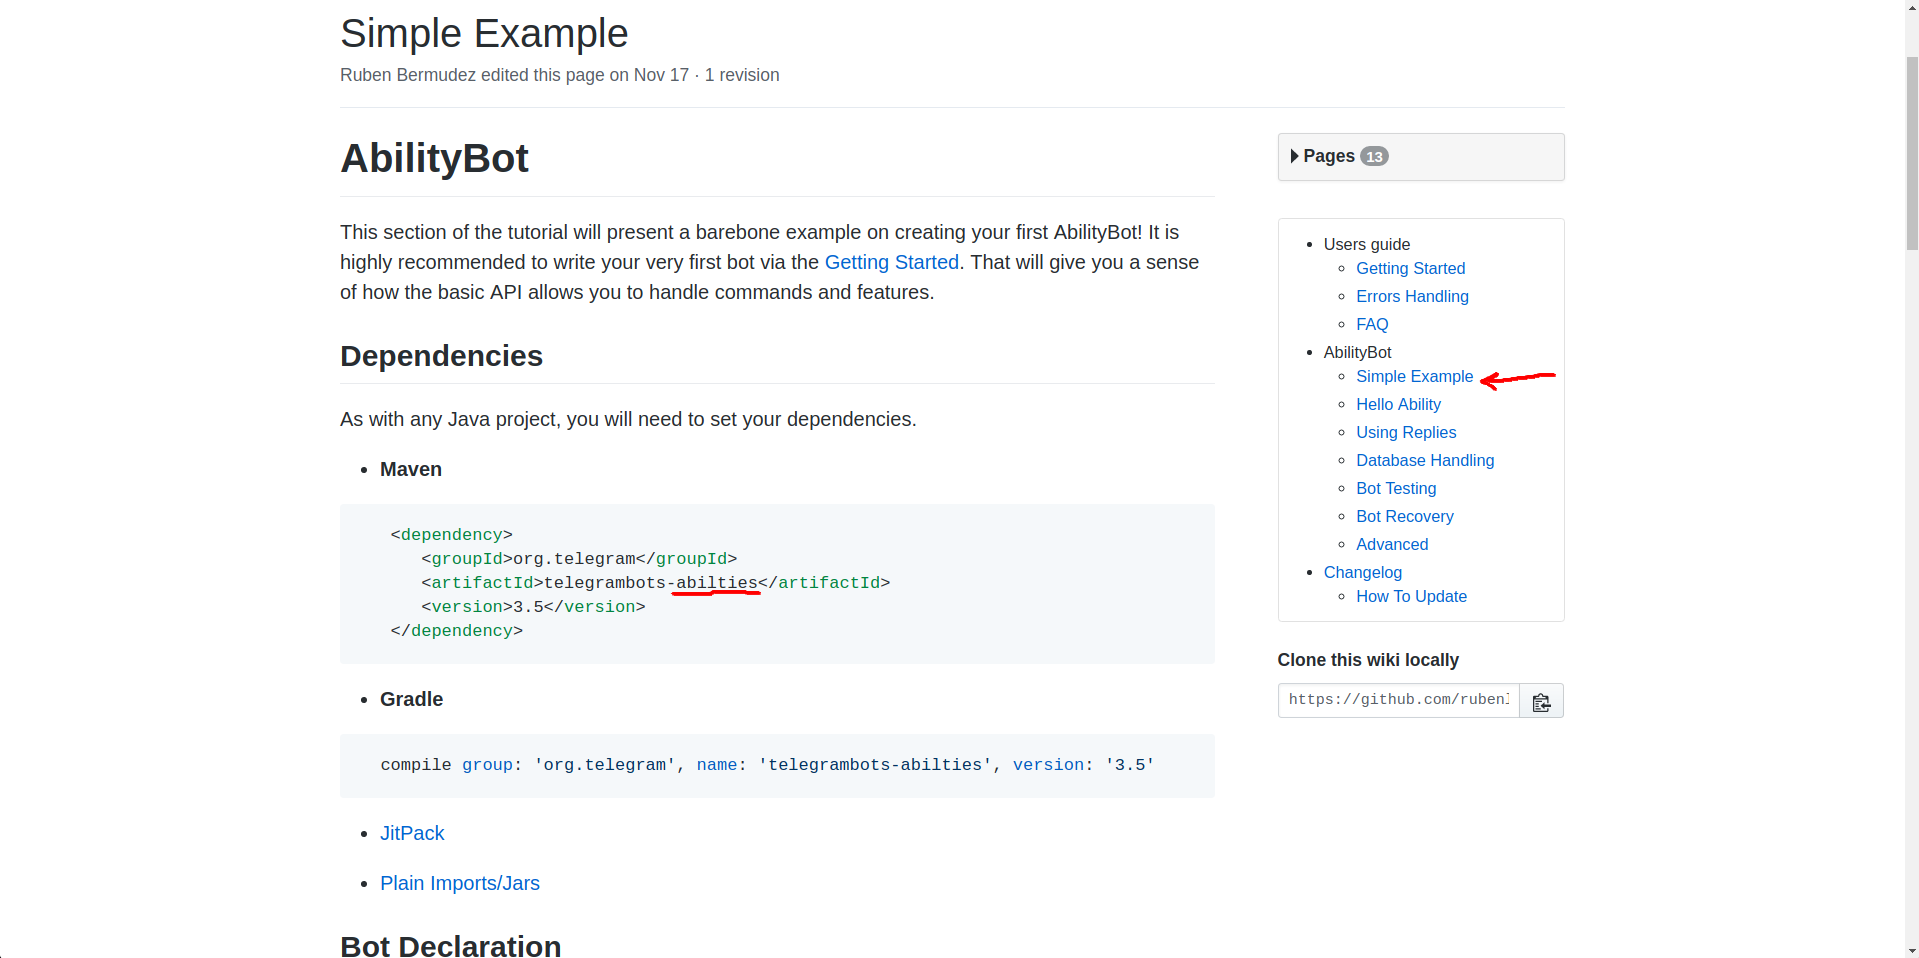Open the Hello Ability page
Screen dimensions: 1919x958
click(1398, 404)
